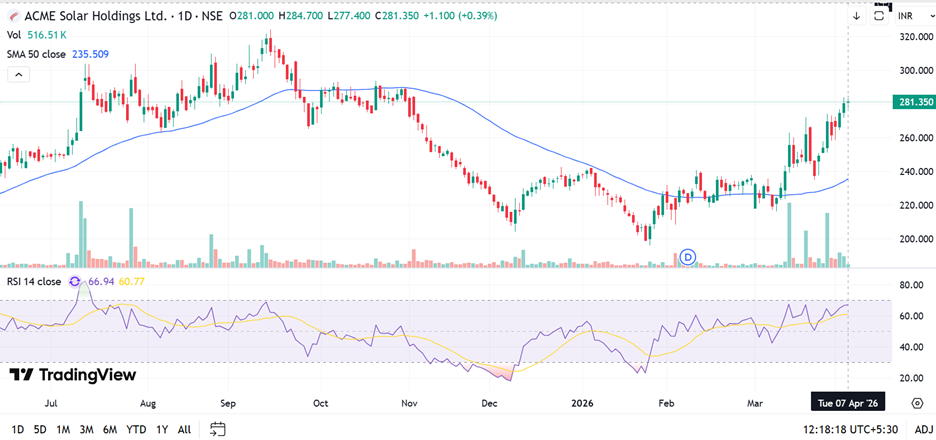The height and width of the screenshot is (440, 936).
Task: Click the Vol indicator label
Action: [x=14, y=35]
